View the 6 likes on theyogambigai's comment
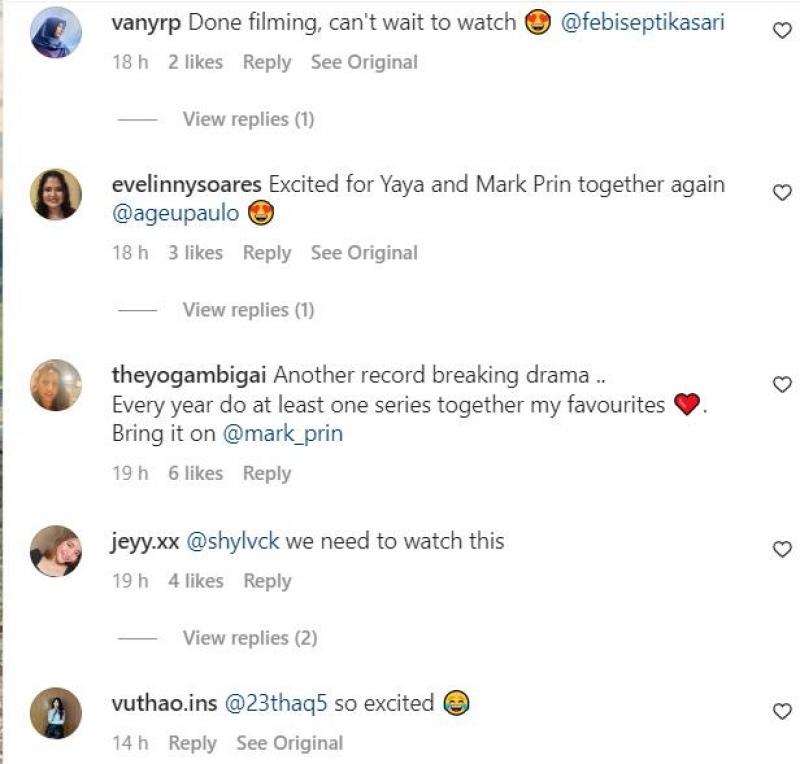 [195, 473]
